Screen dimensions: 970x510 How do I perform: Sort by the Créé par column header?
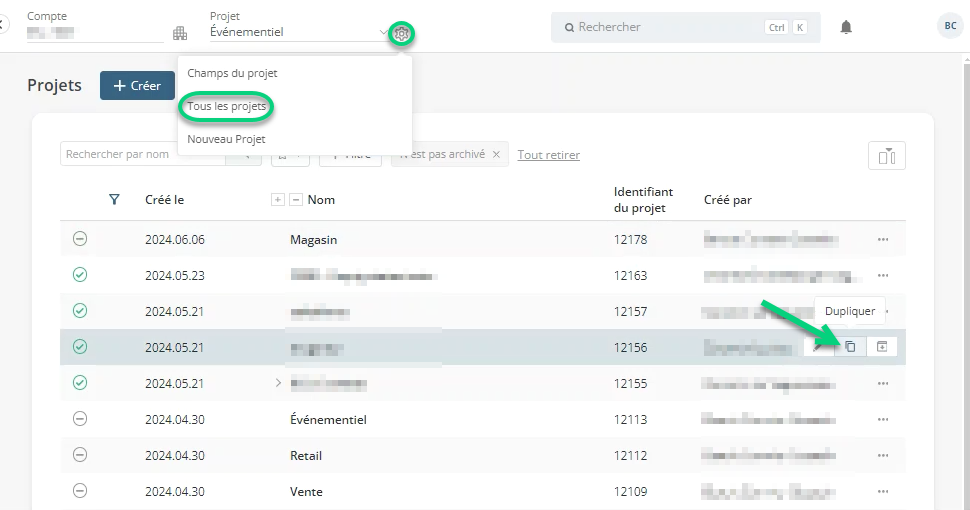tap(728, 200)
